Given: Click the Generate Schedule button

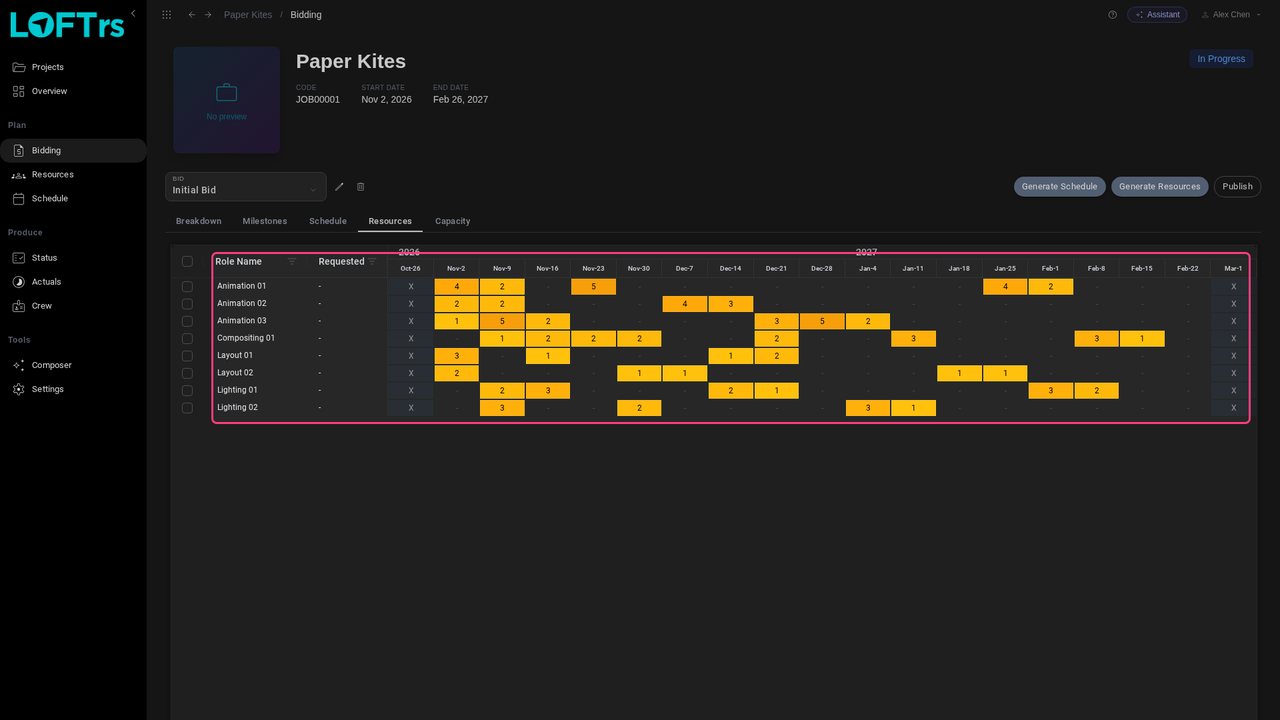Looking at the screenshot, I should pyautogui.click(x=1060, y=187).
